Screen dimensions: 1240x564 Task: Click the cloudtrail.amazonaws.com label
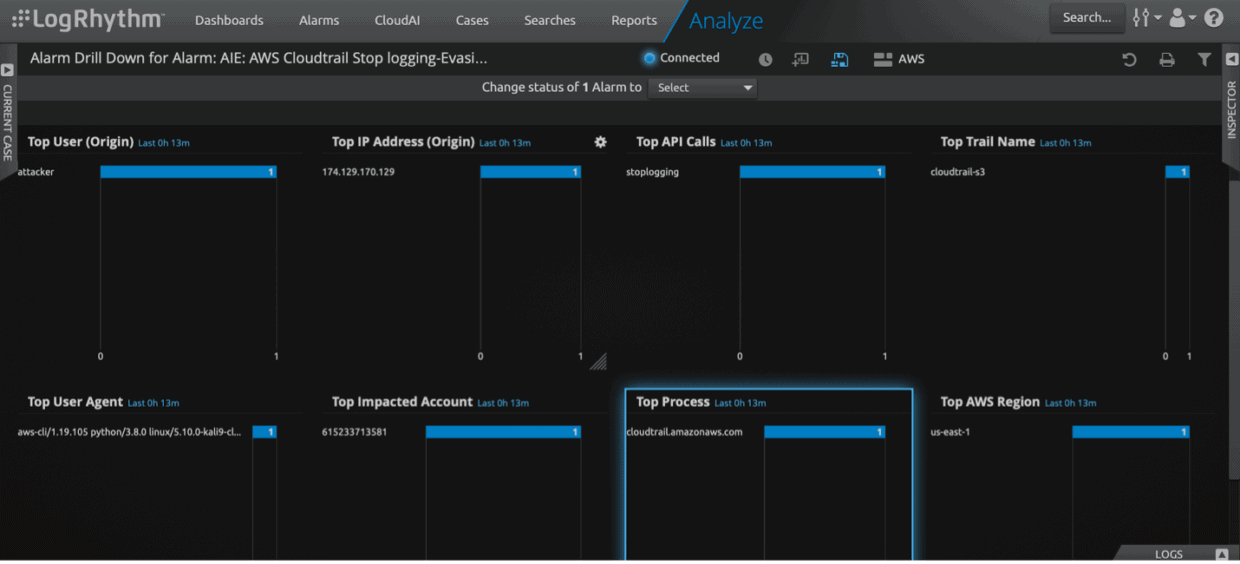[x=684, y=432]
